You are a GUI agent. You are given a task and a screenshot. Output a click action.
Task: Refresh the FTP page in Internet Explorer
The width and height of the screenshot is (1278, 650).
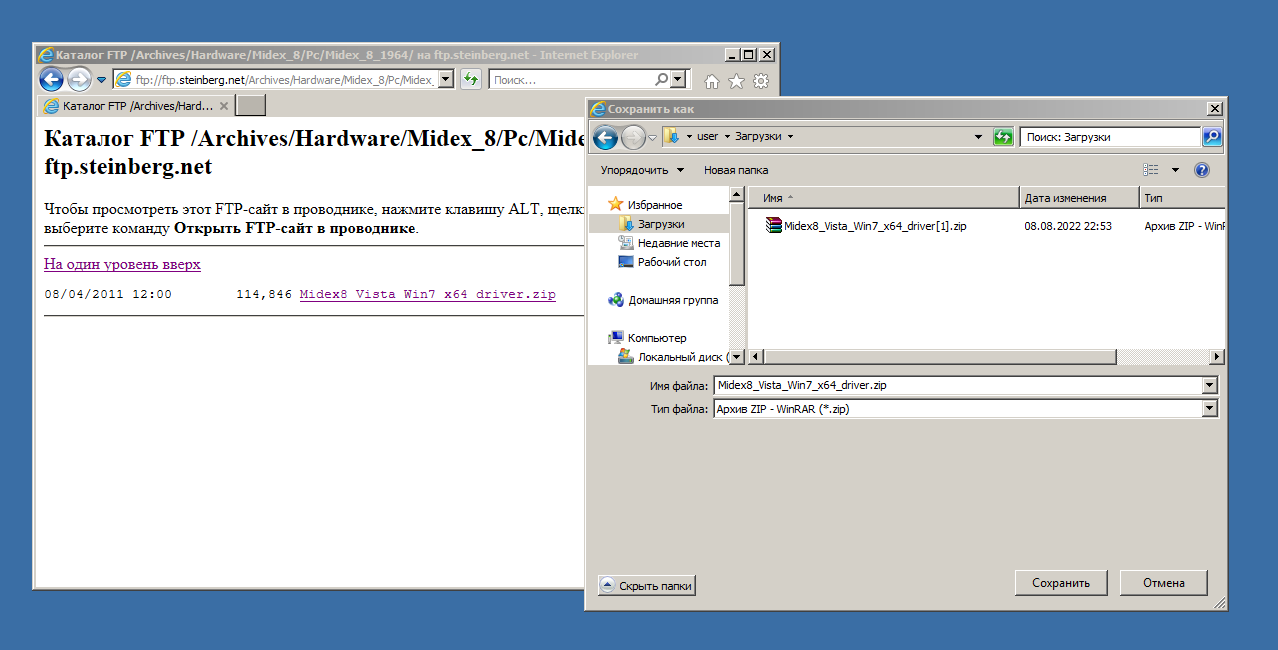tap(470, 80)
